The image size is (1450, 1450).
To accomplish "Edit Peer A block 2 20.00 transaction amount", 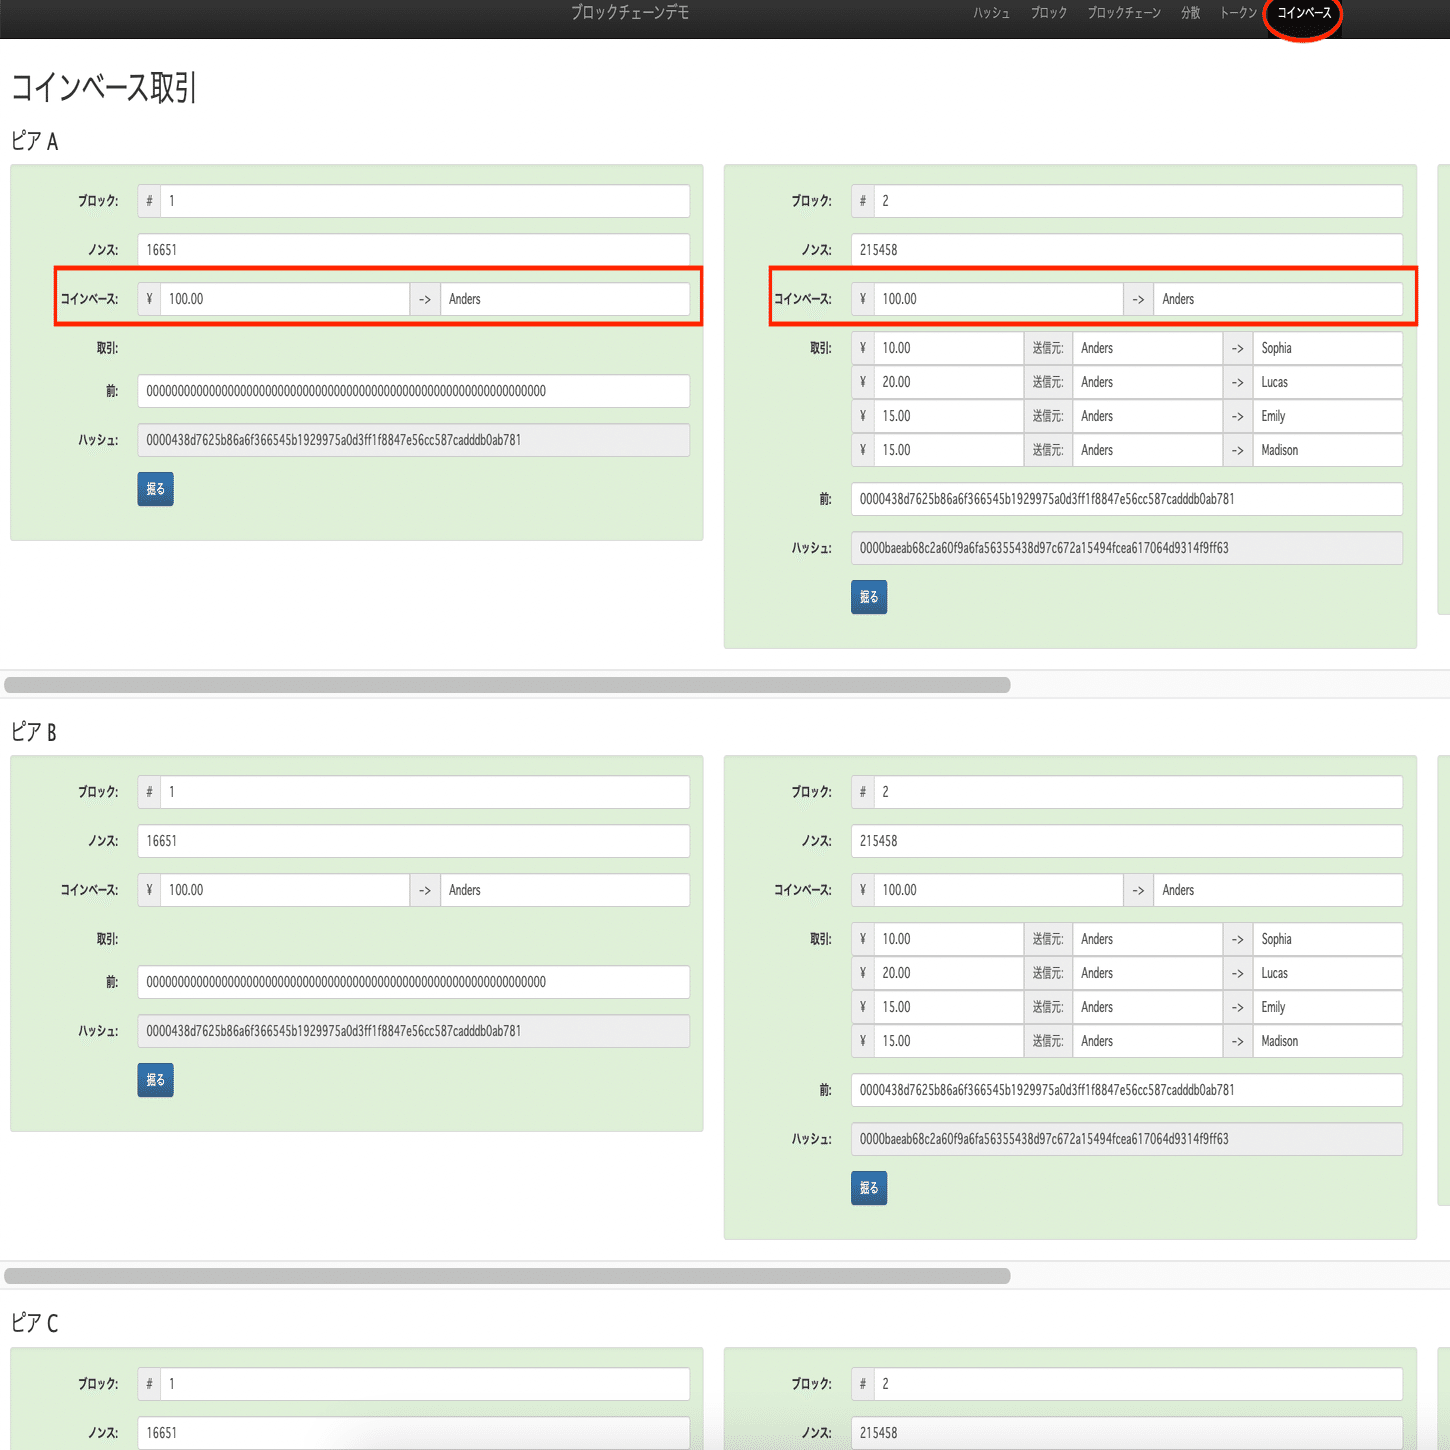I will click(x=948, y=382).
